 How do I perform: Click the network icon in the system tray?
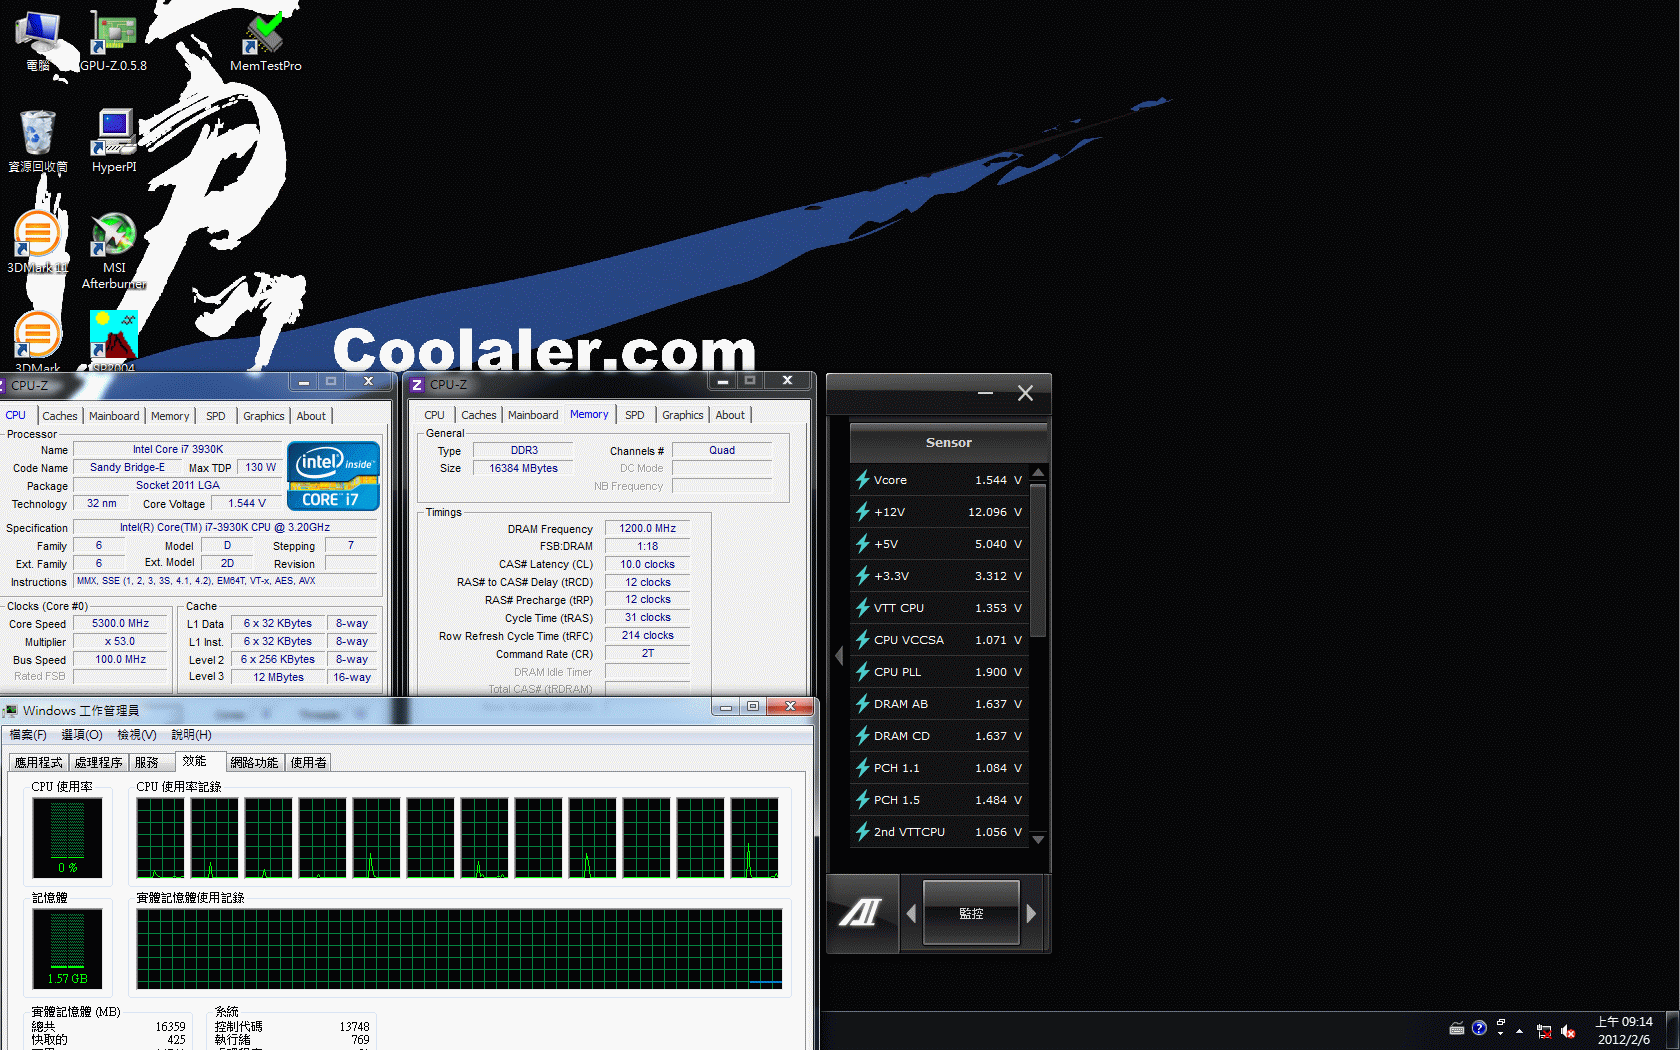1544,1031
